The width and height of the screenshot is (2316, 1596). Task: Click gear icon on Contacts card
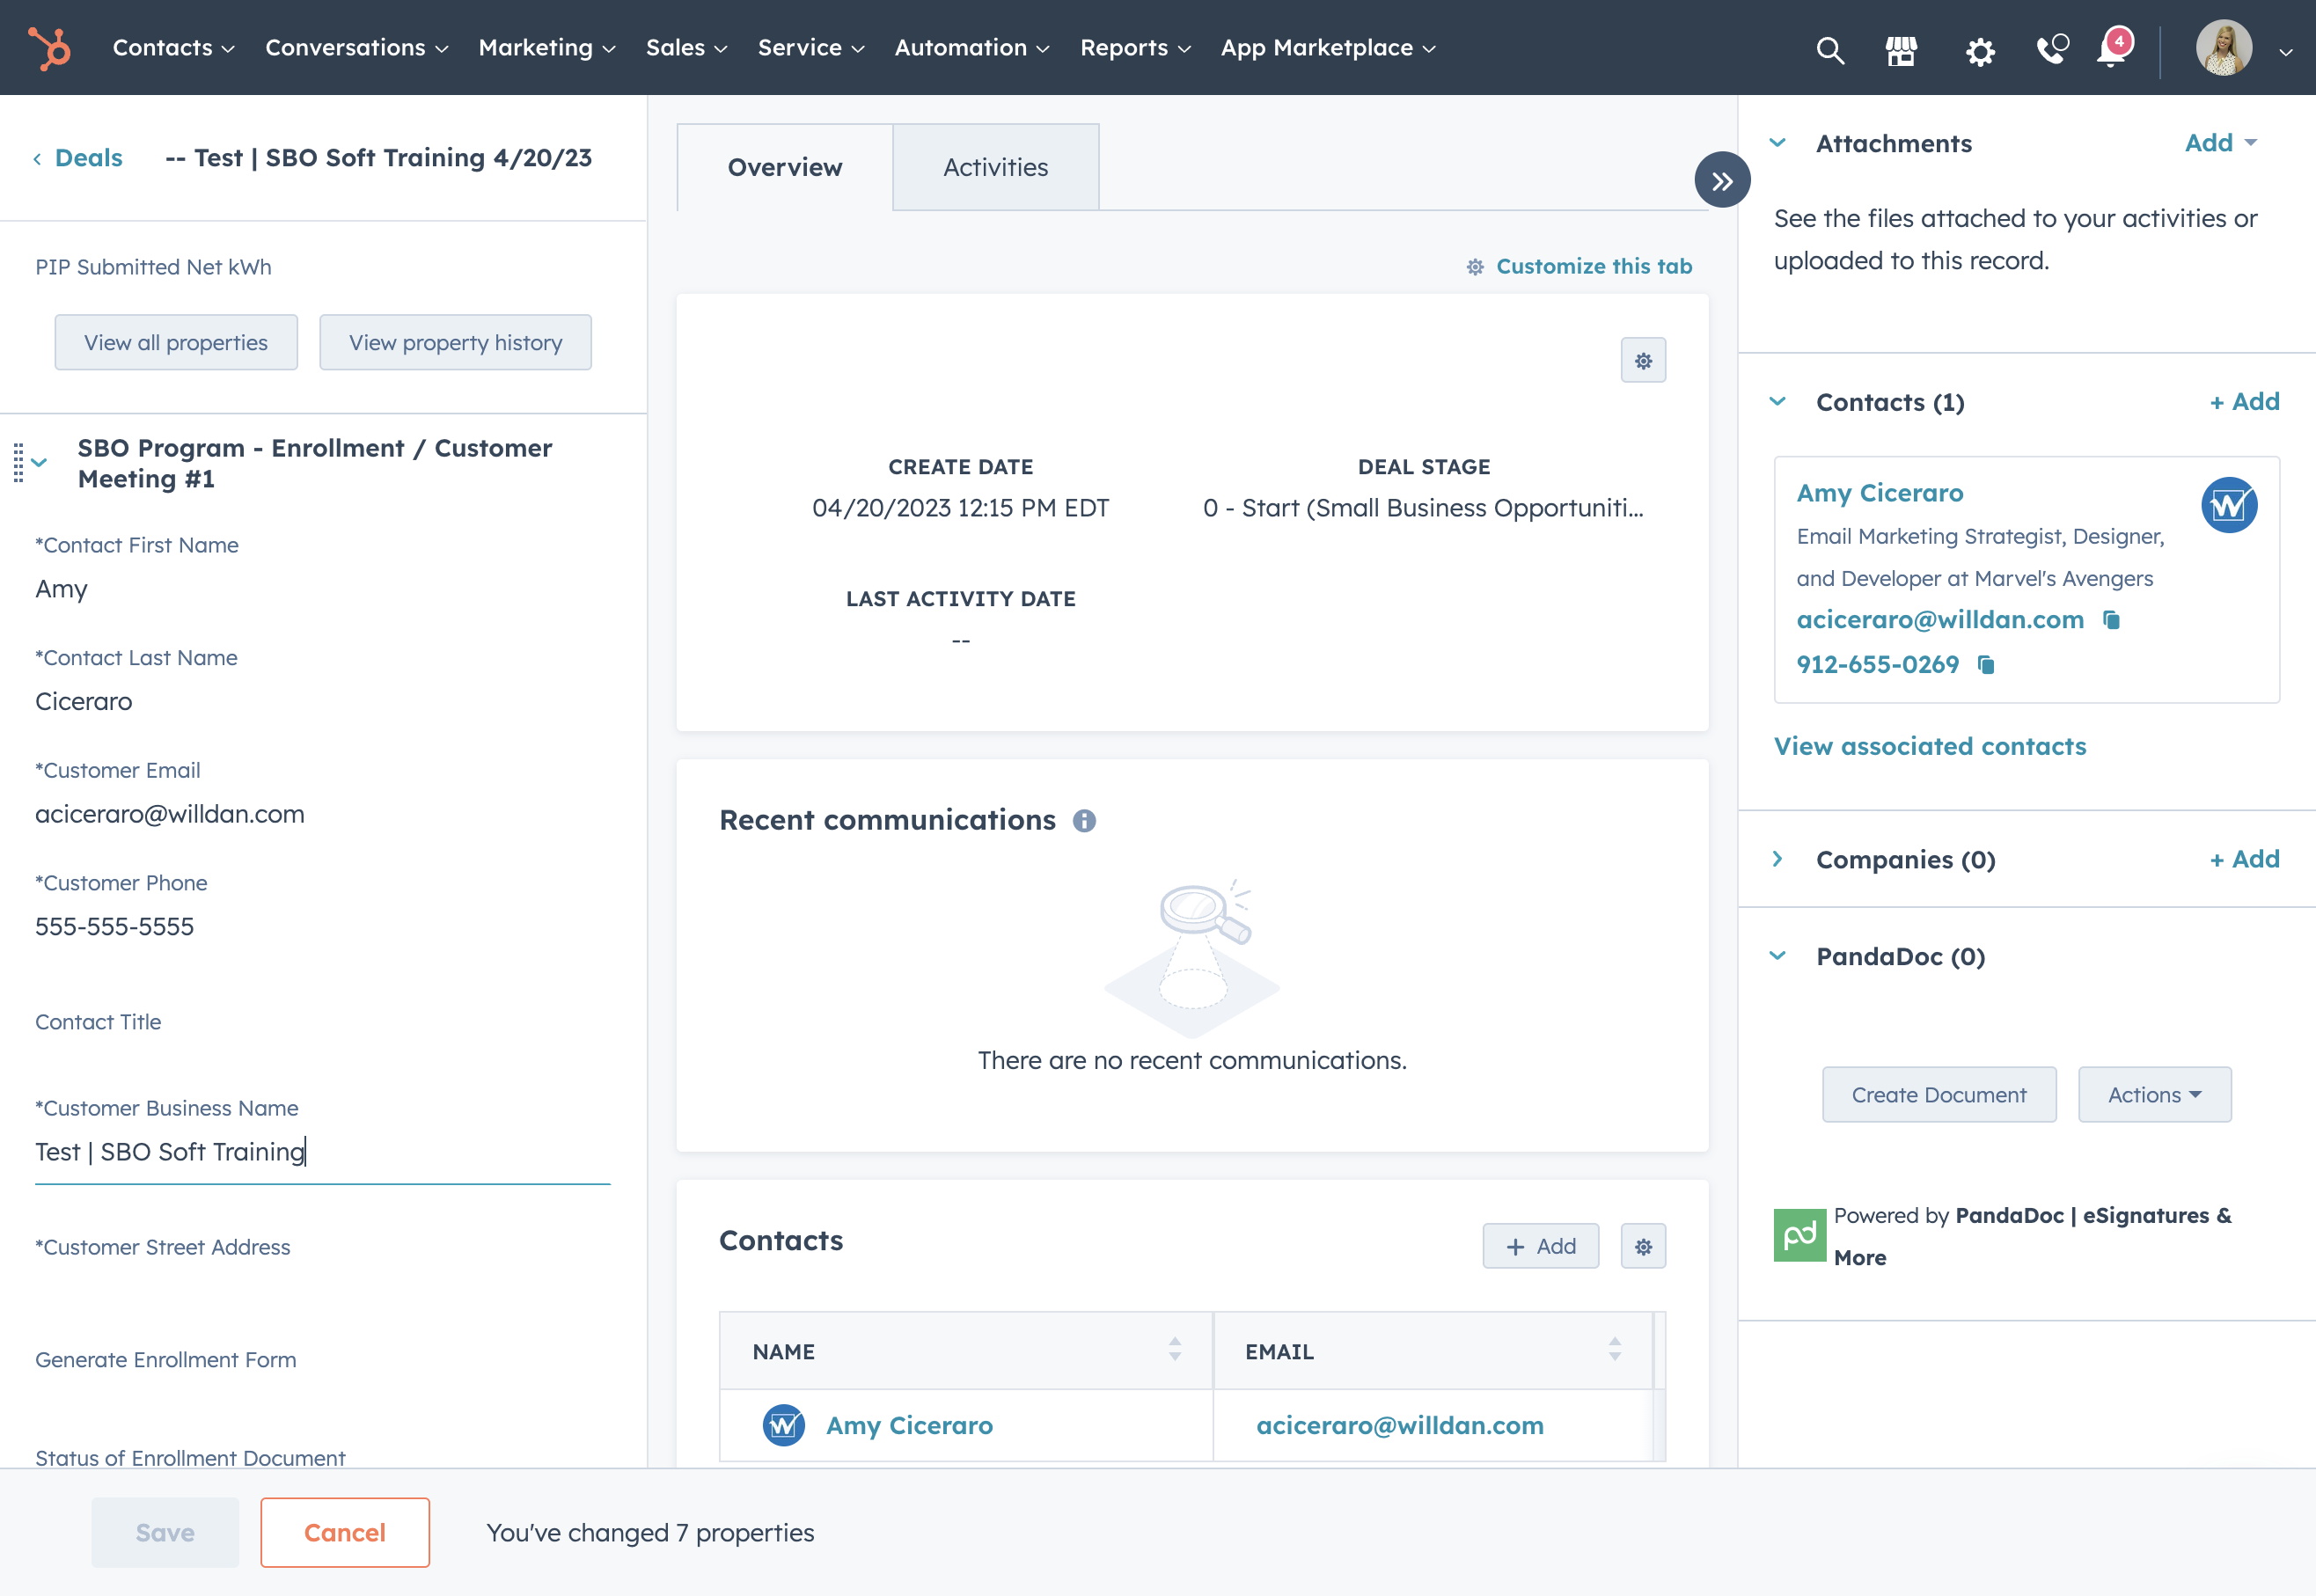coord(1643,1246)
